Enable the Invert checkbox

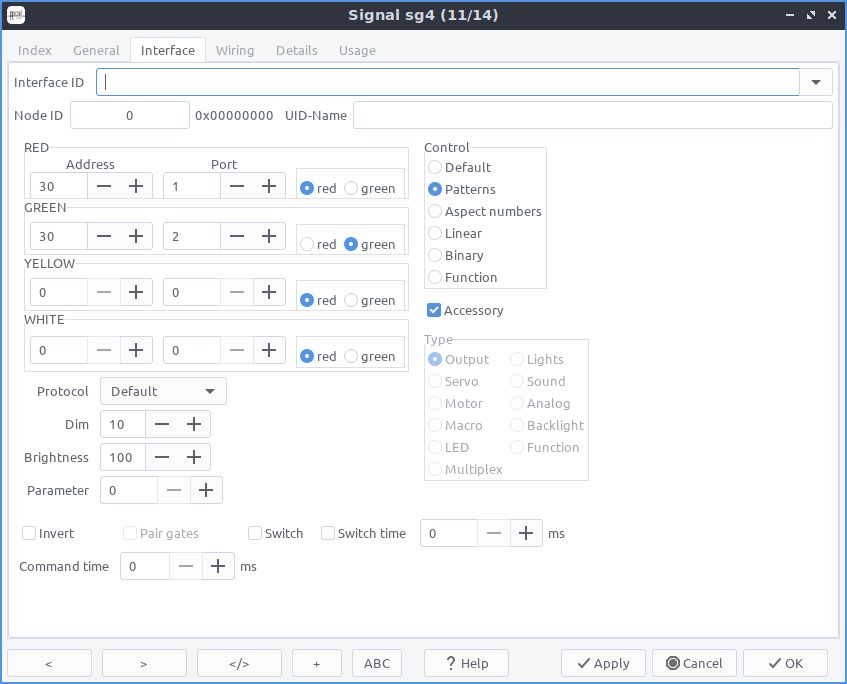[x=29, y=533]
